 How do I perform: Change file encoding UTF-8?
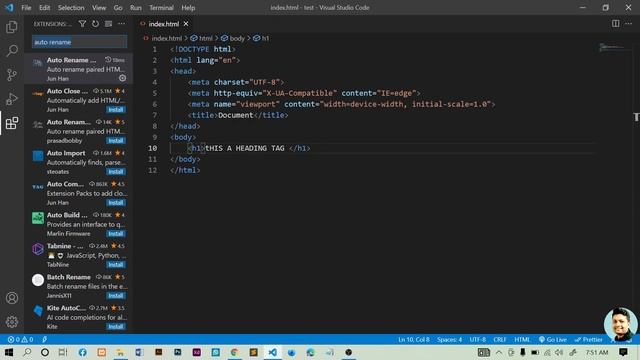tap(478, 340)
